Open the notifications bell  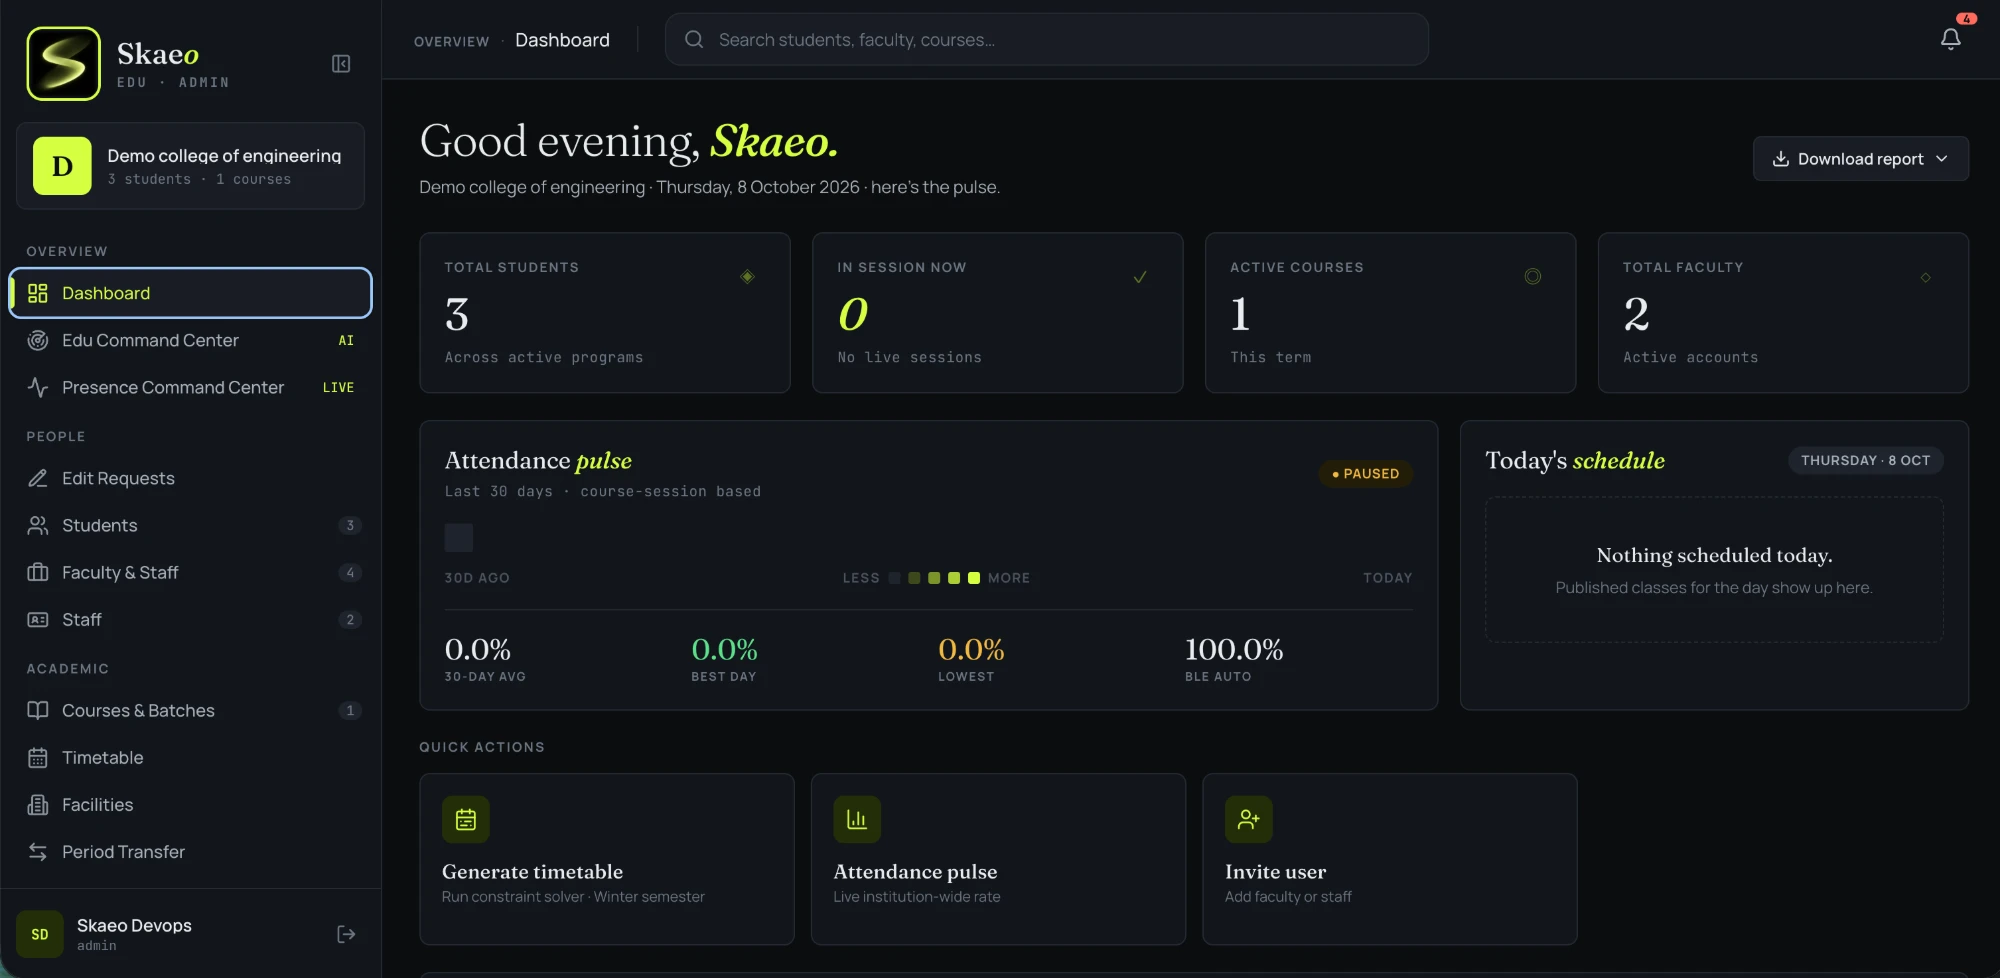1950,39
